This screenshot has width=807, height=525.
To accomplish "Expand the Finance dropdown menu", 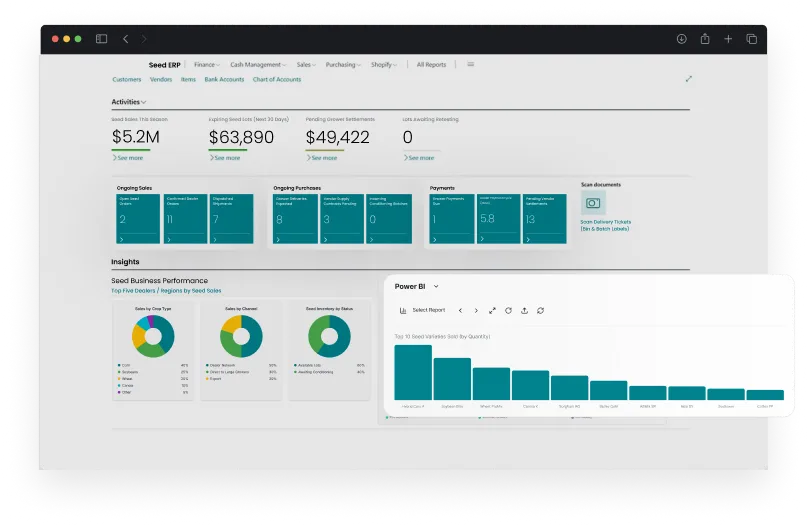I will click(207, 65).
